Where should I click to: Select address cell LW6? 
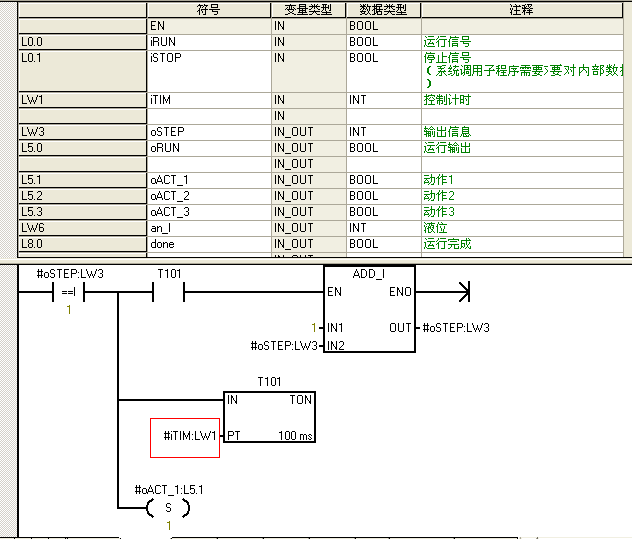point(82,228)
